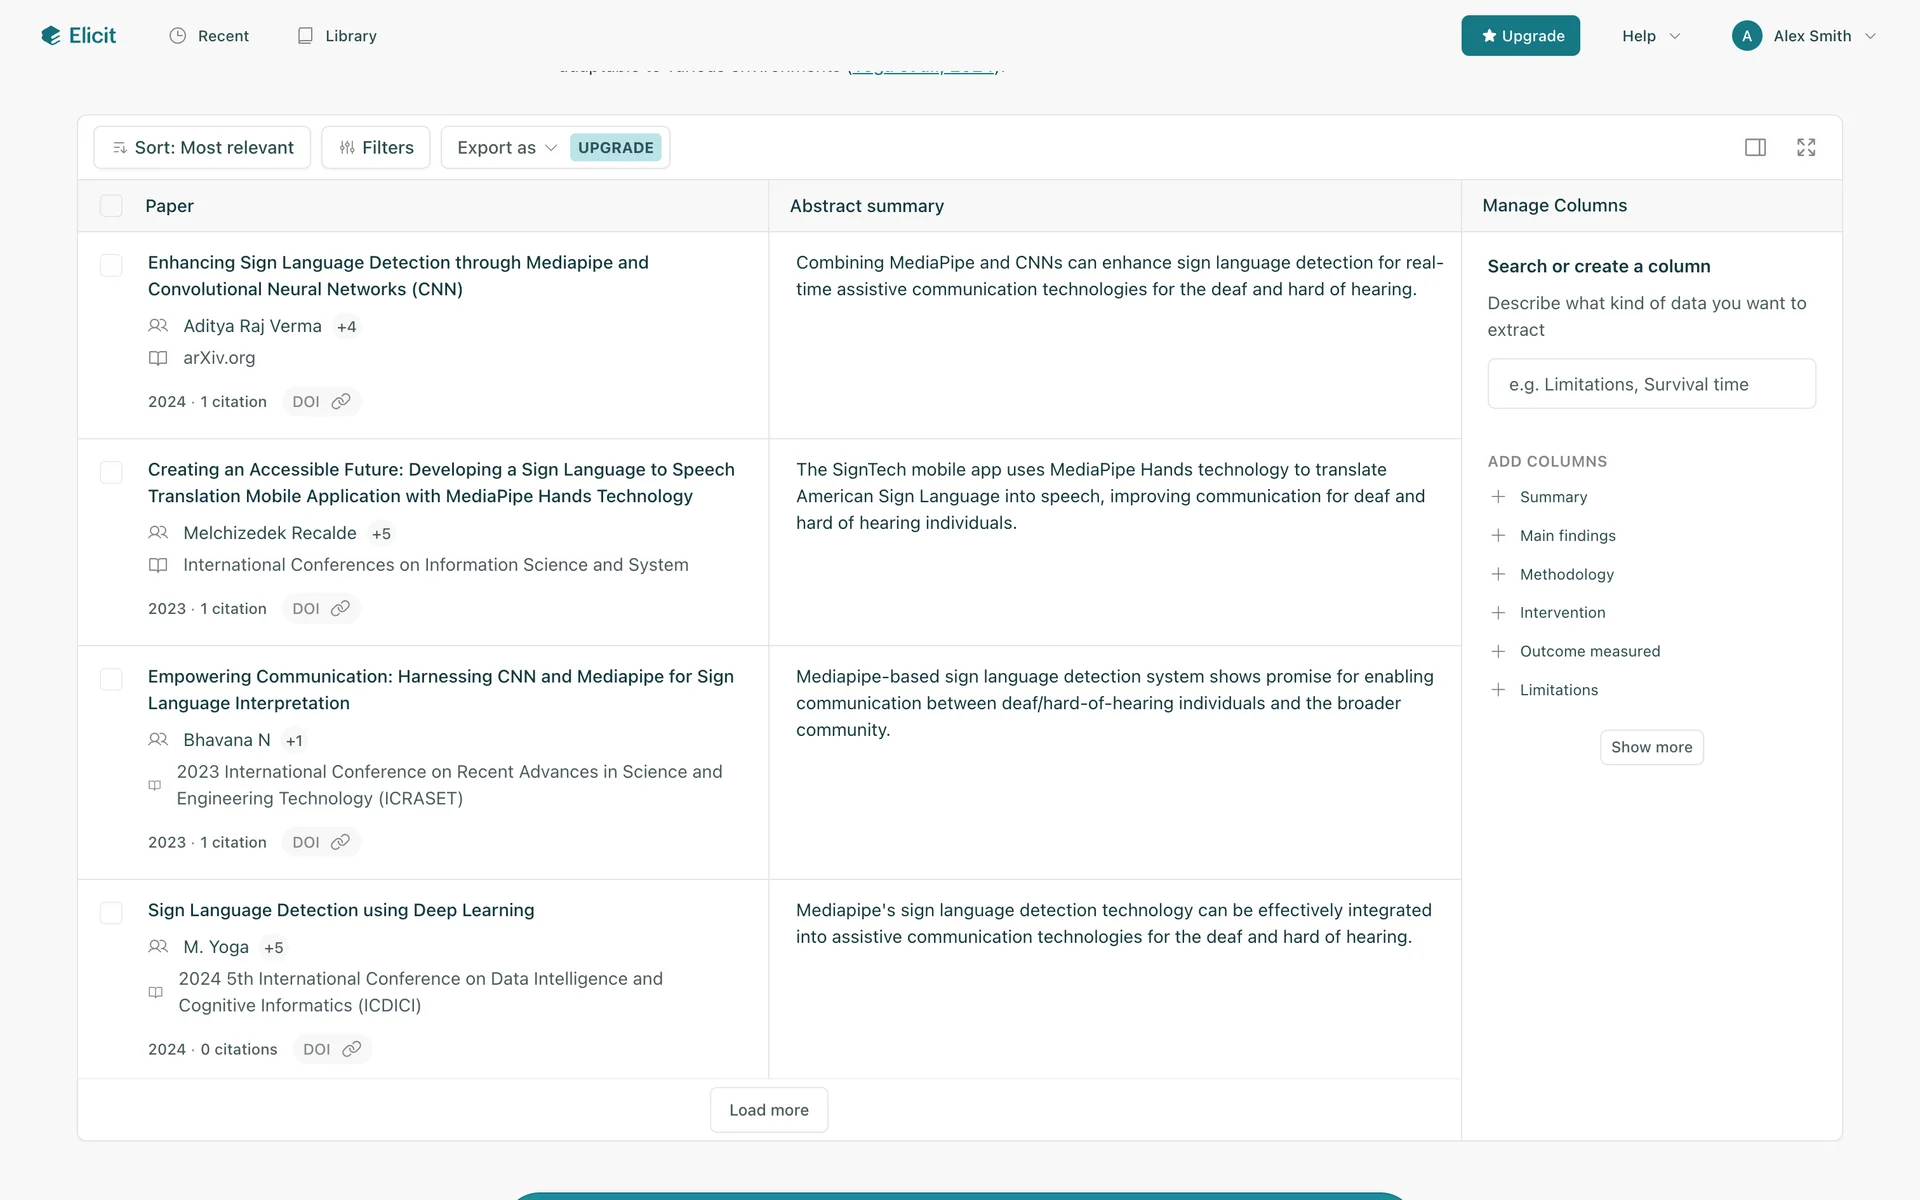The height and width of the screenshot is (1200, 1920).
Task: Select the Enhancing Sign Language Detection paper checkbox
Action: point(111,265)
